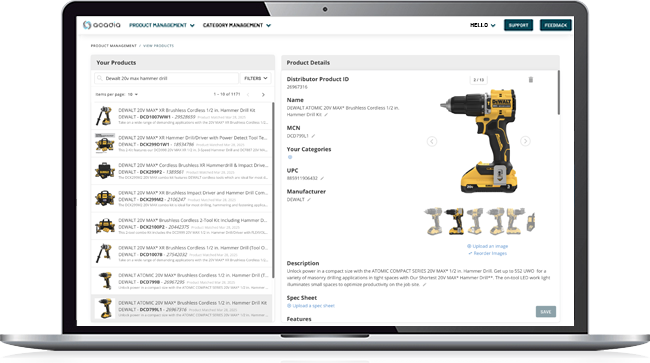Select product row DCD1007B
The height and width of the screenshot is (363, 650).
point(182,253)
